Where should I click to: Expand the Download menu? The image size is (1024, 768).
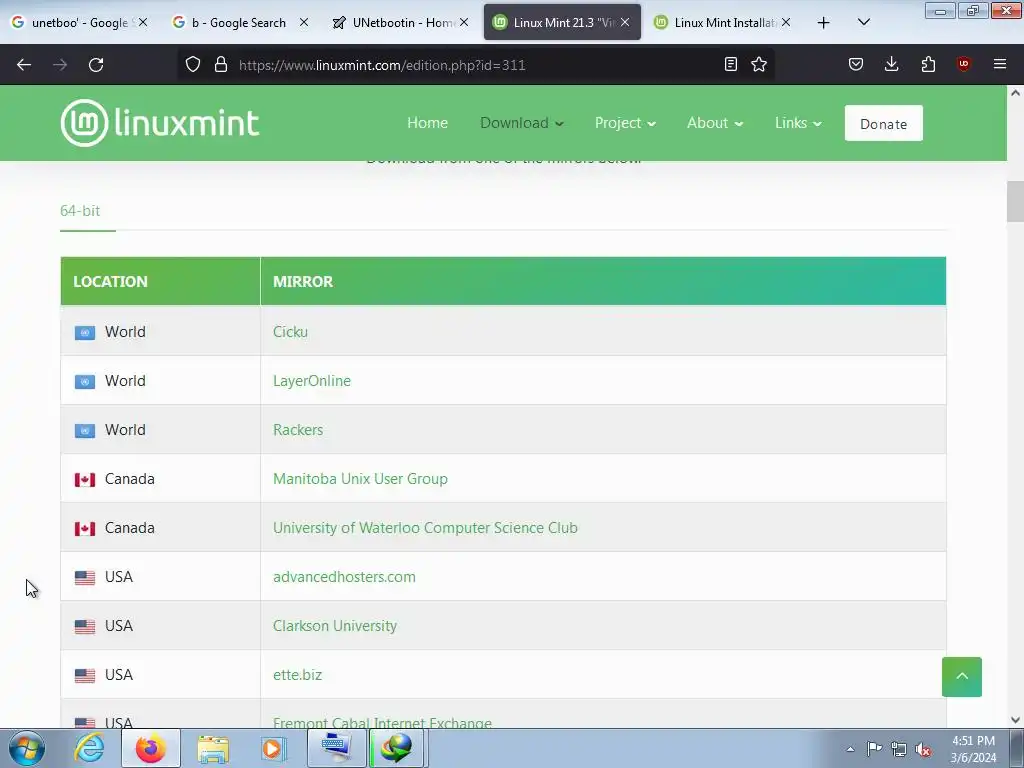point(521,123)
